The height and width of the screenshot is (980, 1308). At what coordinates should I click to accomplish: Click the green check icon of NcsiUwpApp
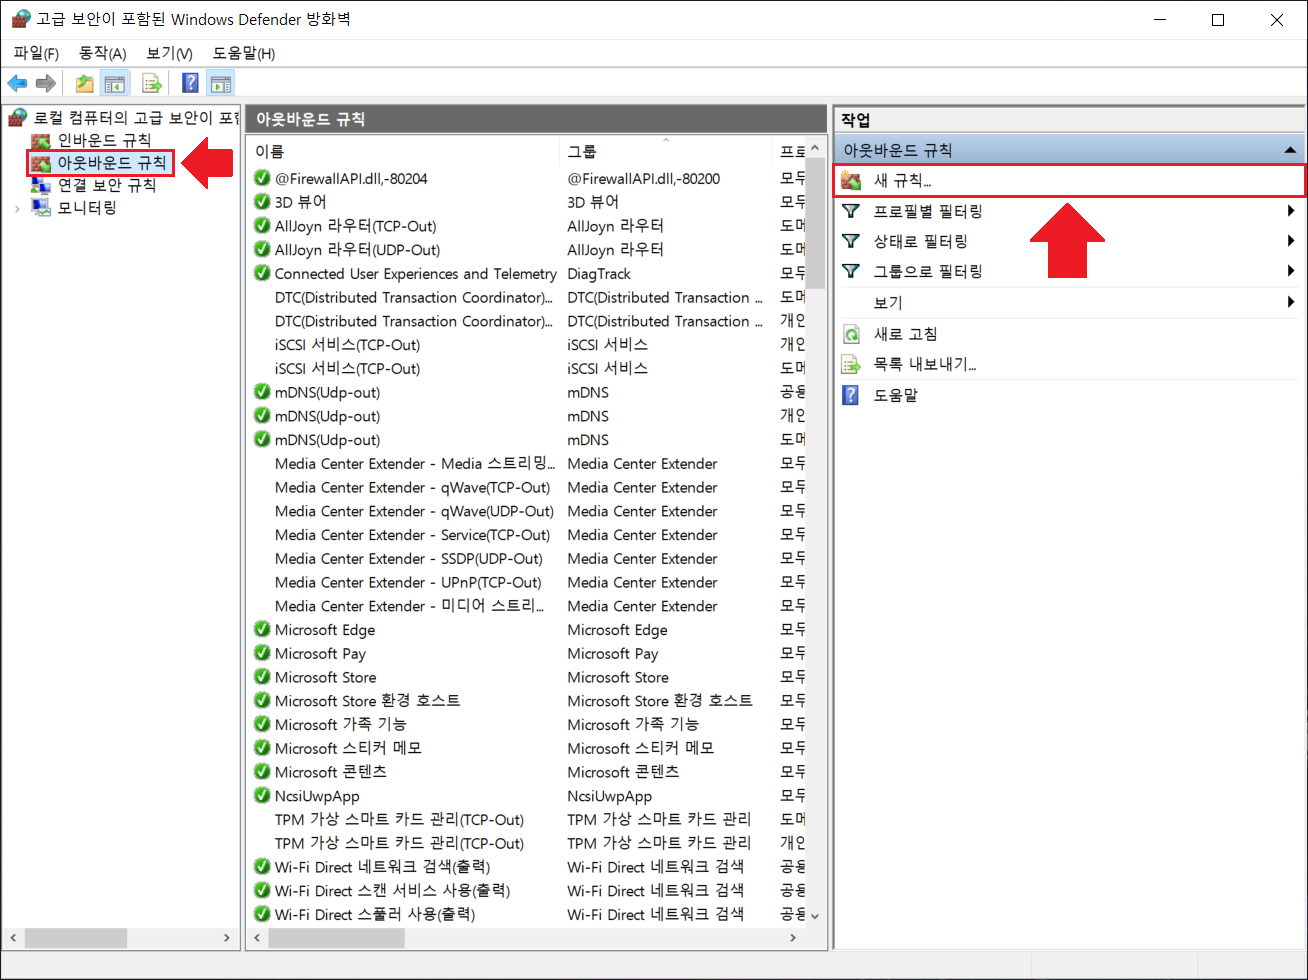click(262, 797)
